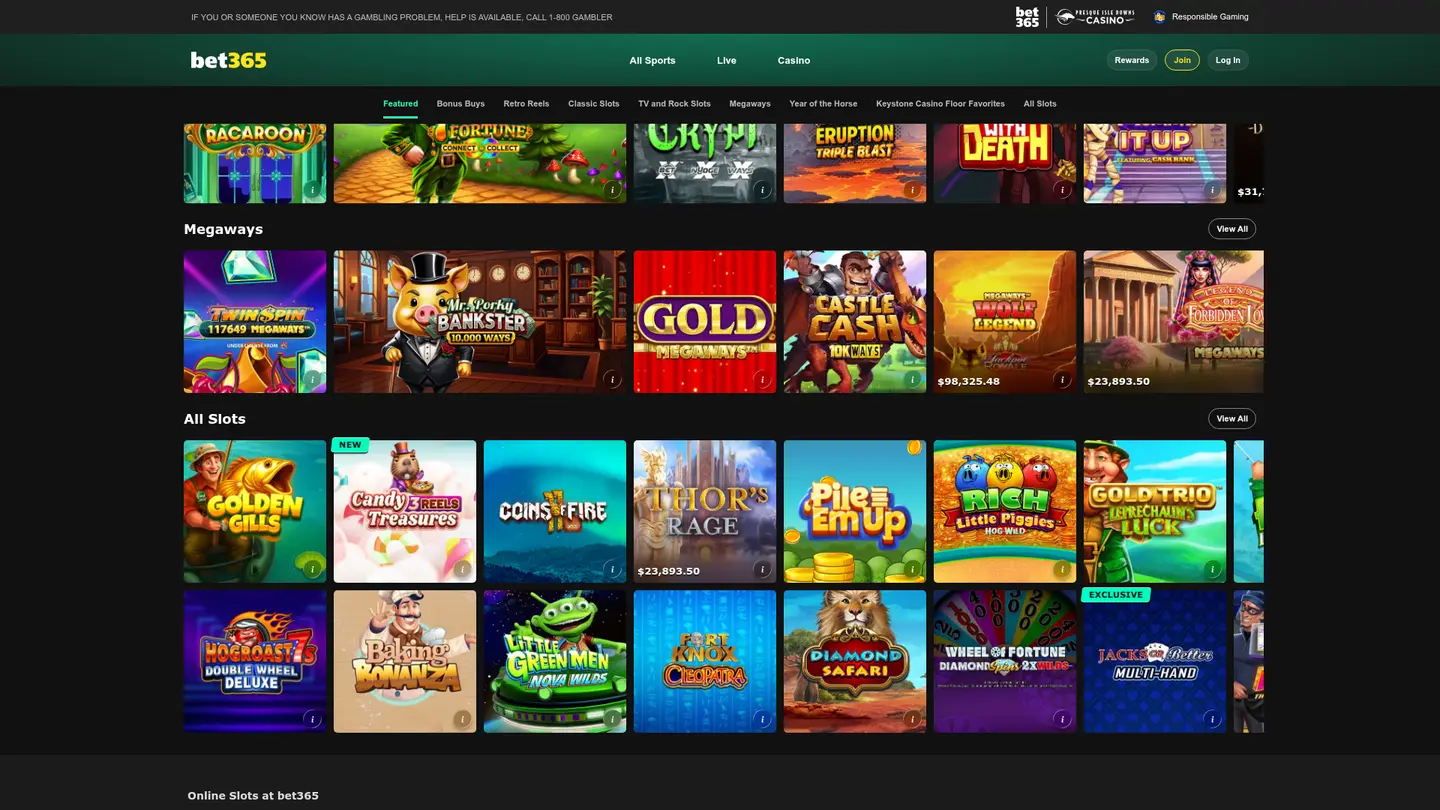Click the Rewards button
This screenshot has height=810, width=1440.
pos(1132,60)
